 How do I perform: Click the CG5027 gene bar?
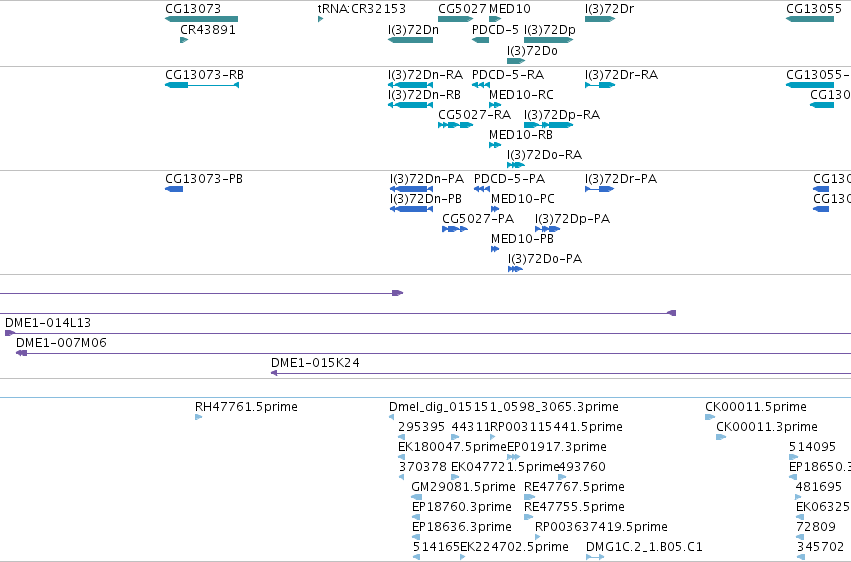coord(455,19)
